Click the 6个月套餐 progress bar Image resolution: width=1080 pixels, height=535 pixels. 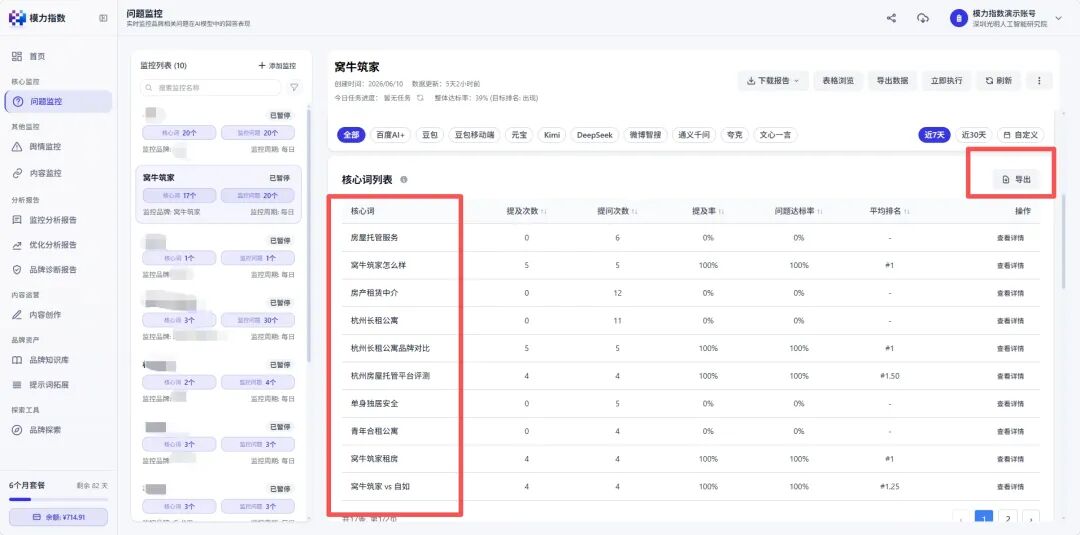(58, 499)
